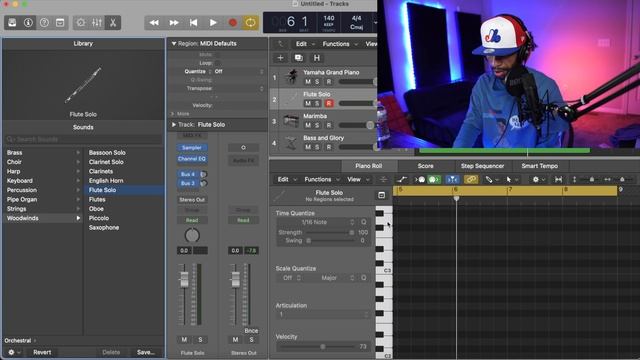Screen dimensions: 640x360
Task: Collapse the Region MIDI Defaults disclosure triangle
Action: click(x=174, y=43)
